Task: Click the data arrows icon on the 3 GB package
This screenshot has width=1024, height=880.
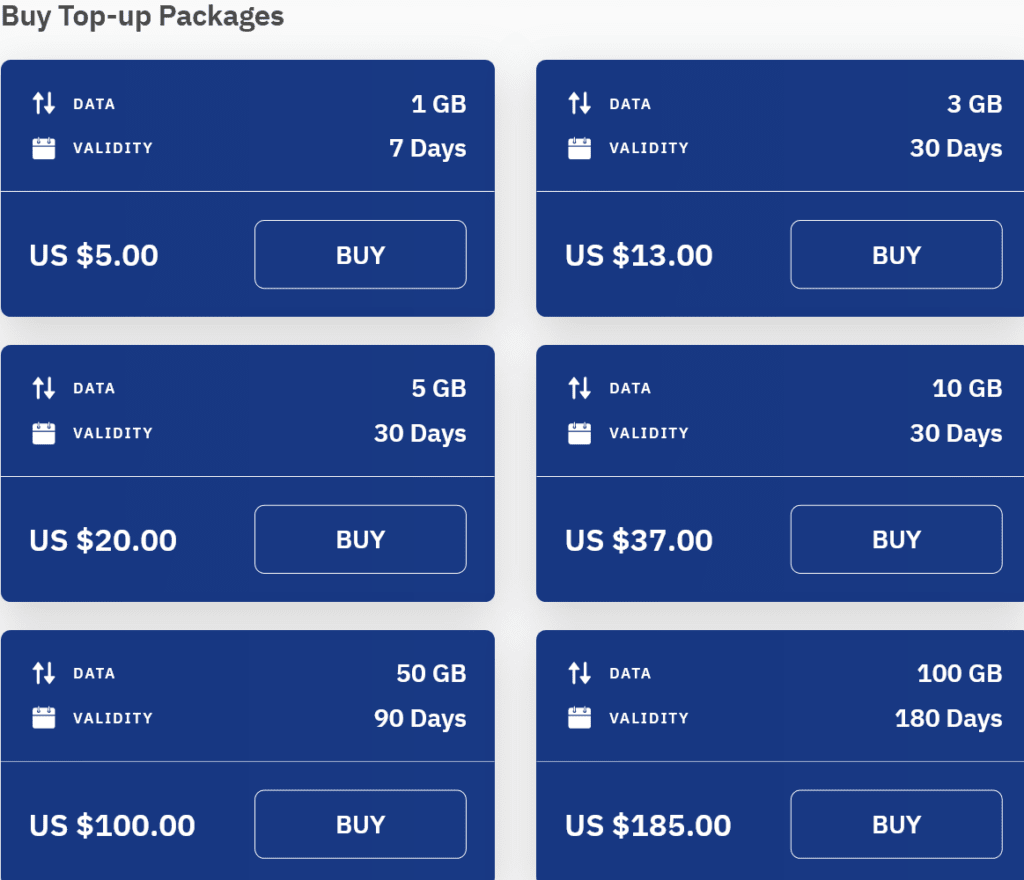Action: [x=580, y=103]
